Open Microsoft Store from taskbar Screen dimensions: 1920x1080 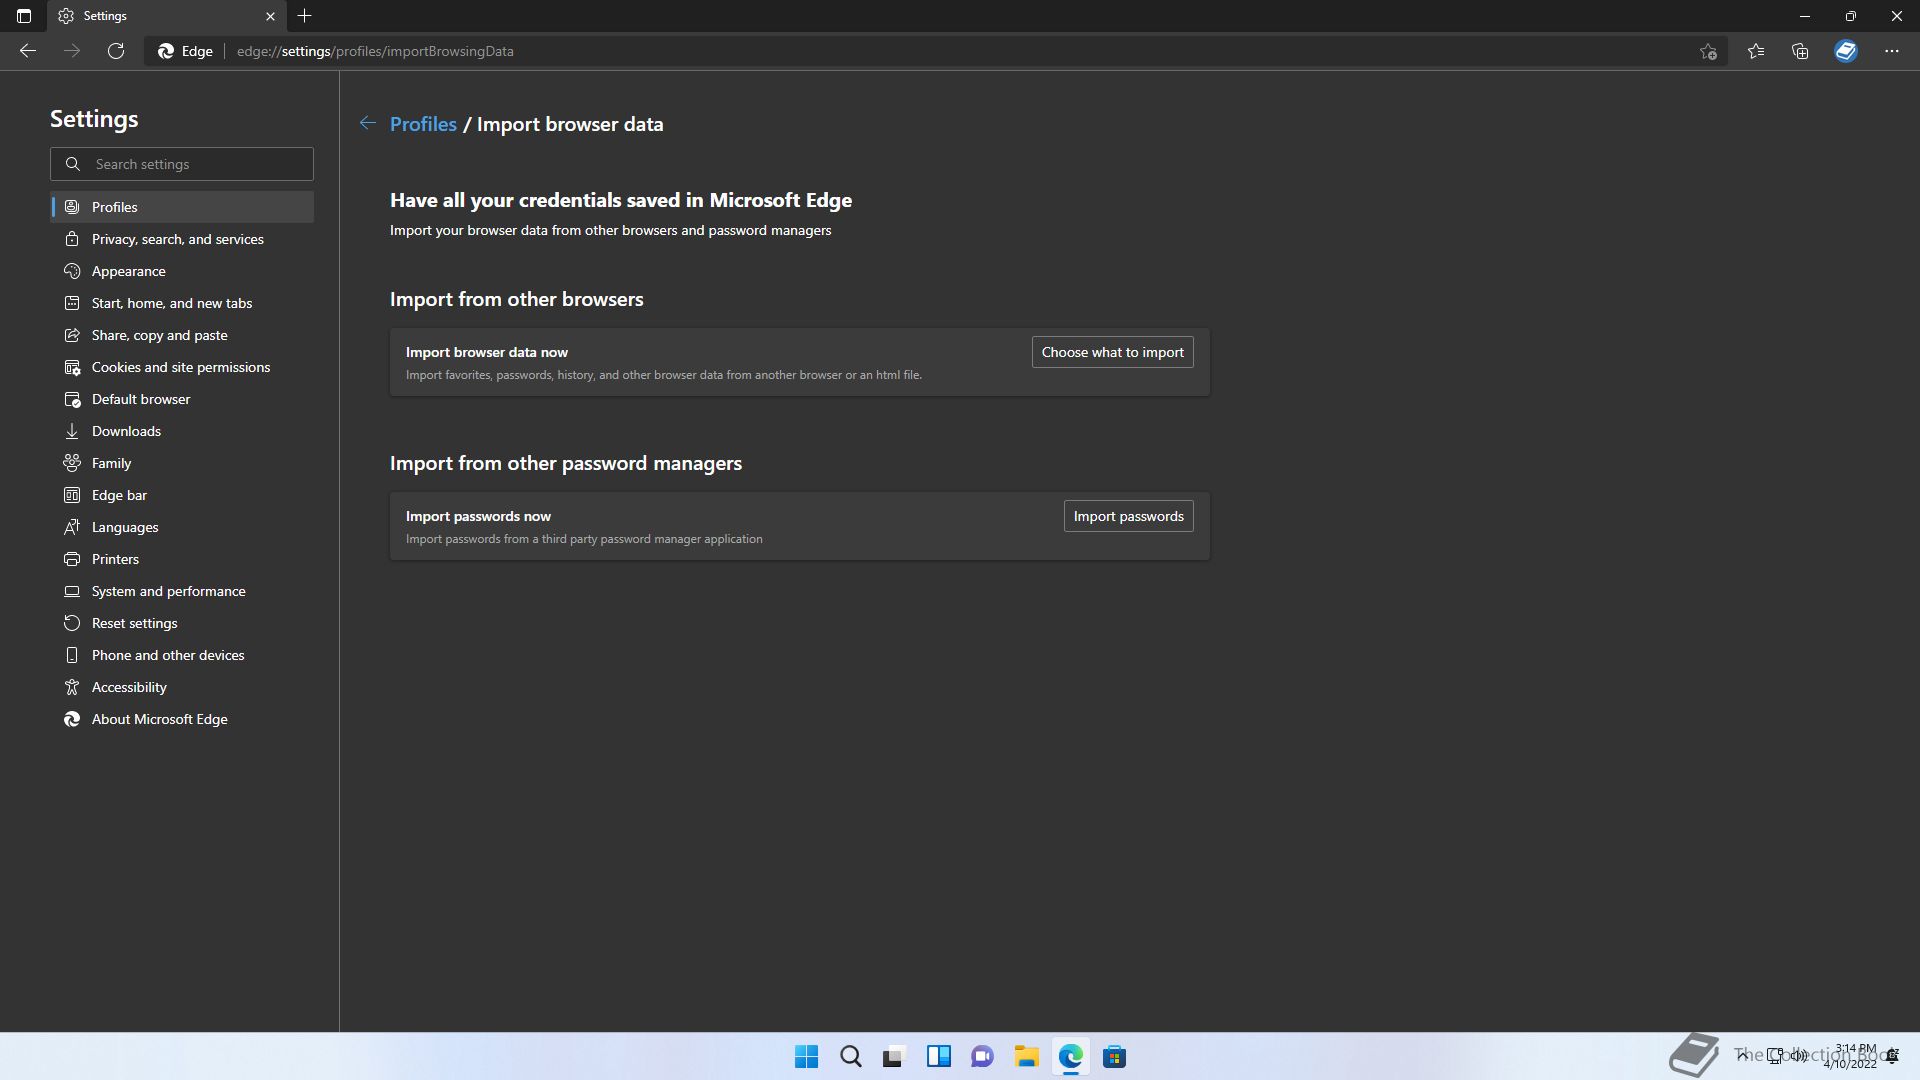tap(1114, 1056)
